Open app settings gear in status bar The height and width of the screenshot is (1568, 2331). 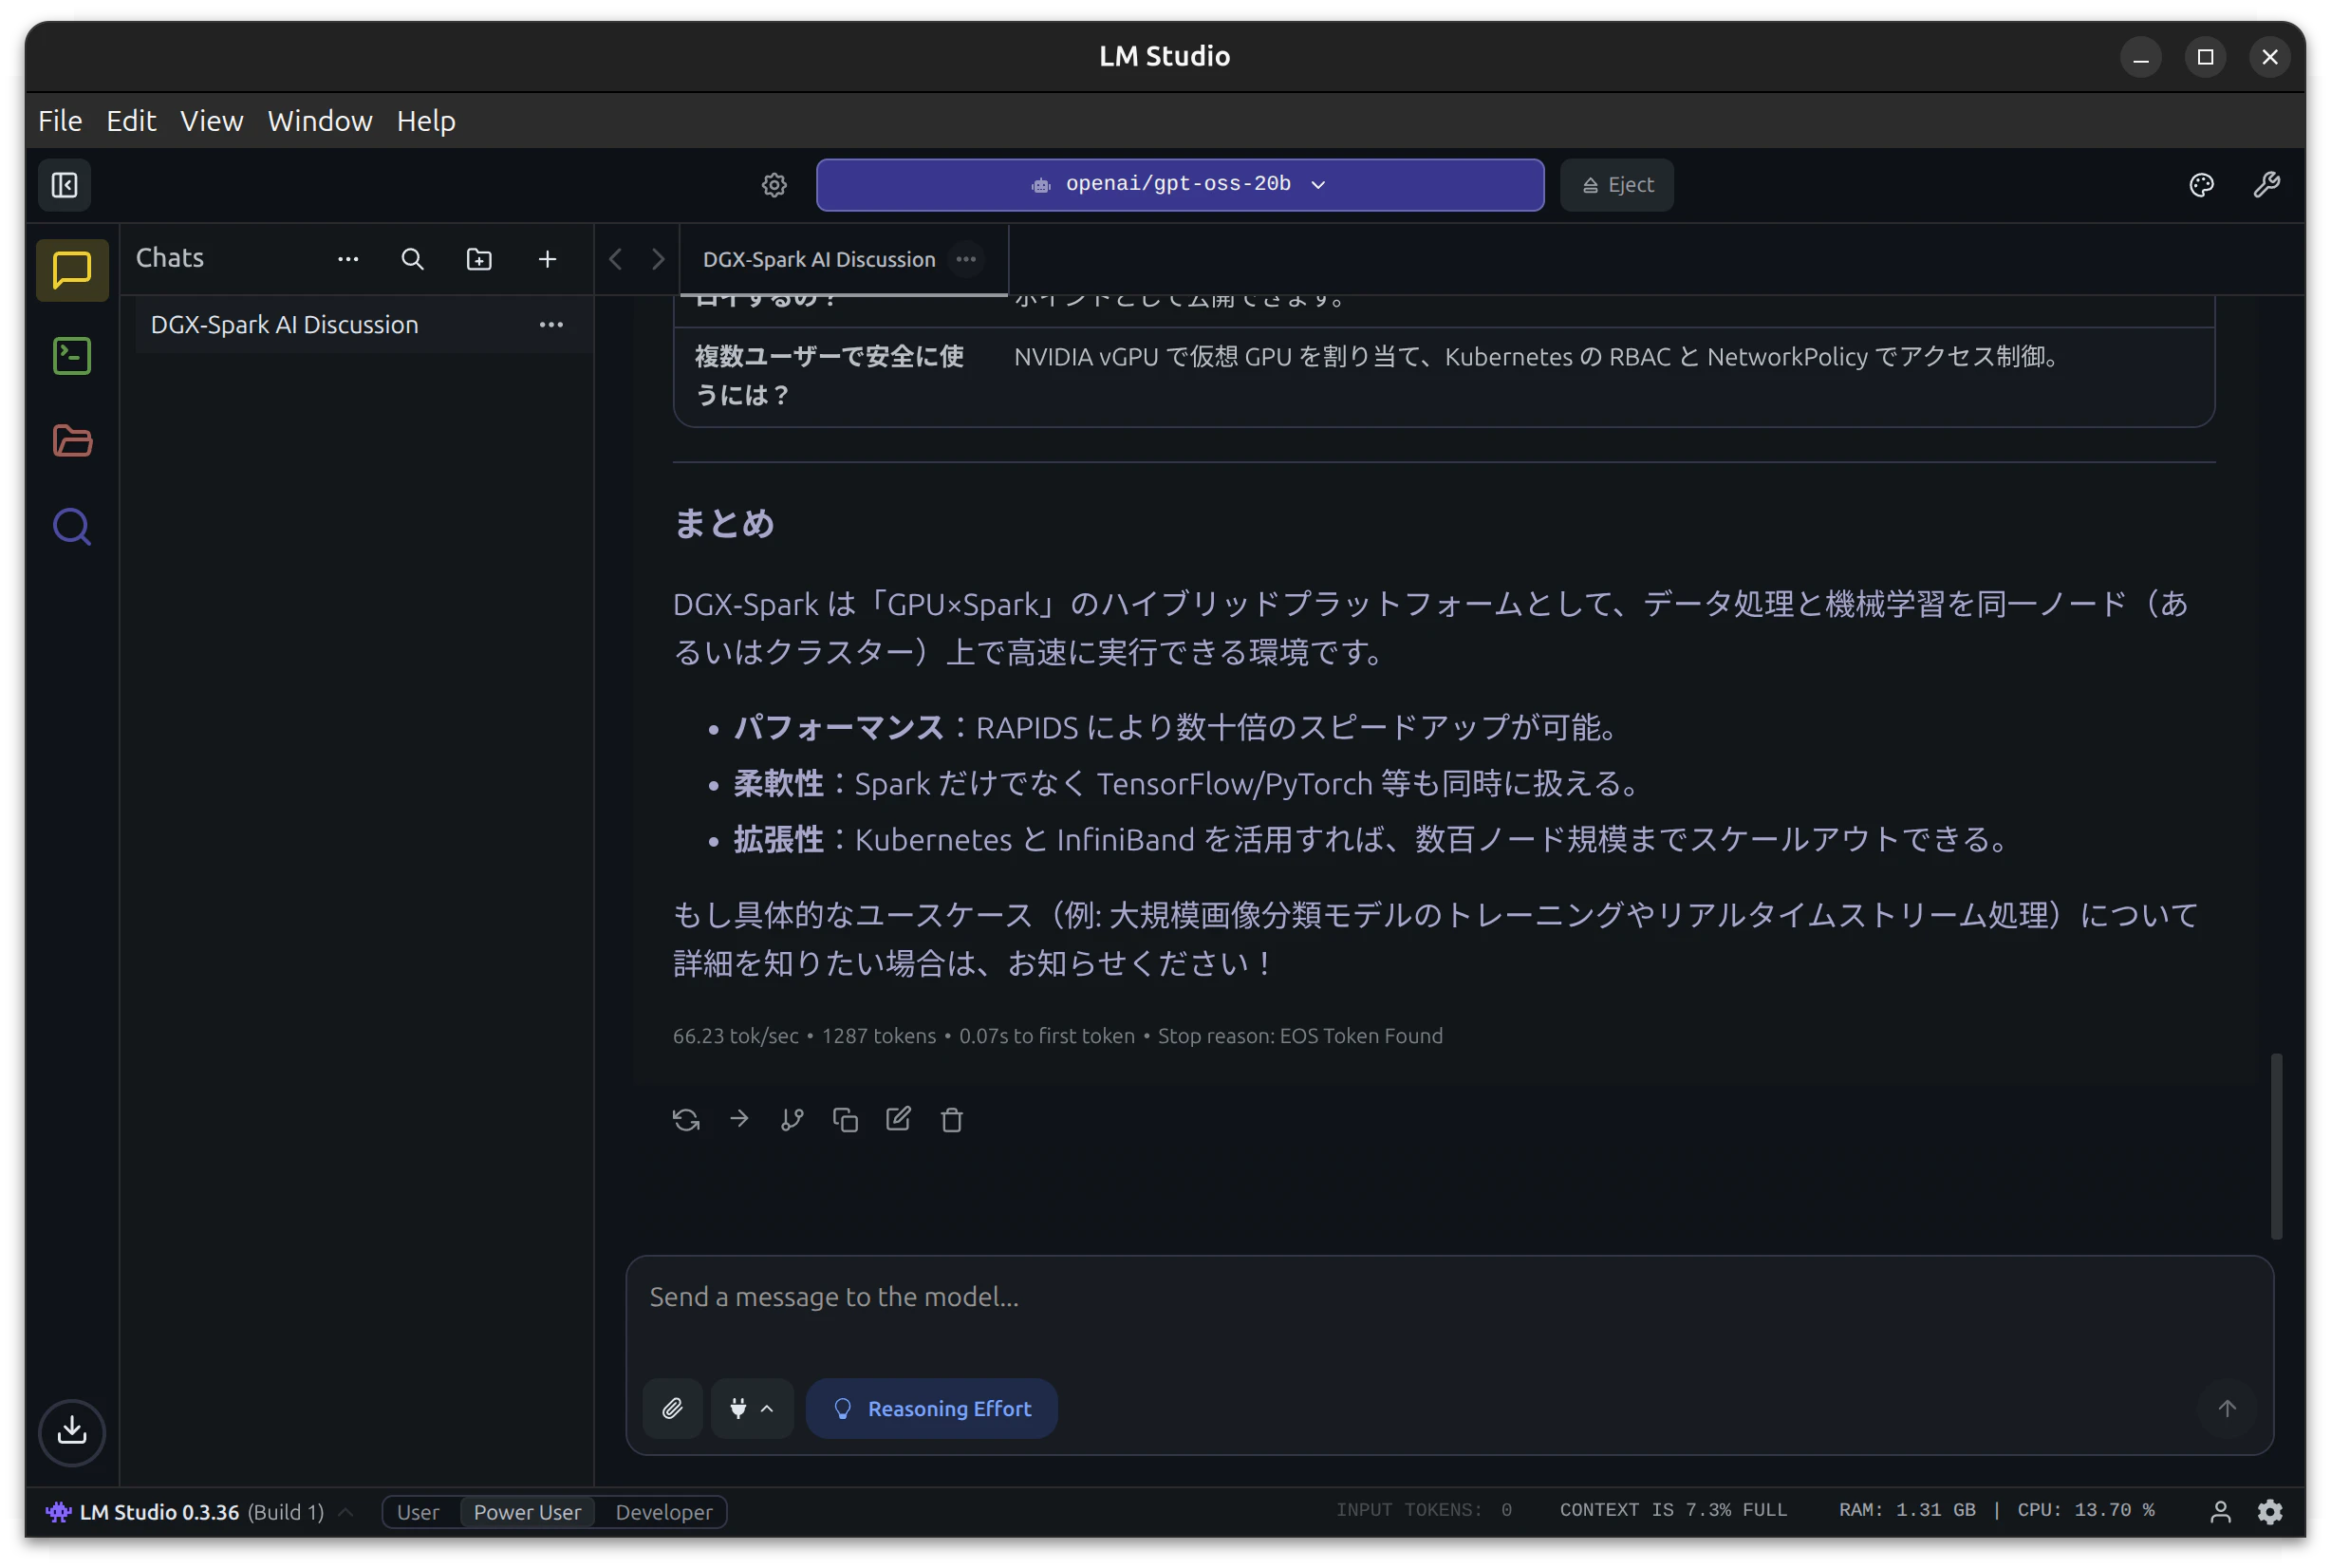click(x=2270, y=1511)
